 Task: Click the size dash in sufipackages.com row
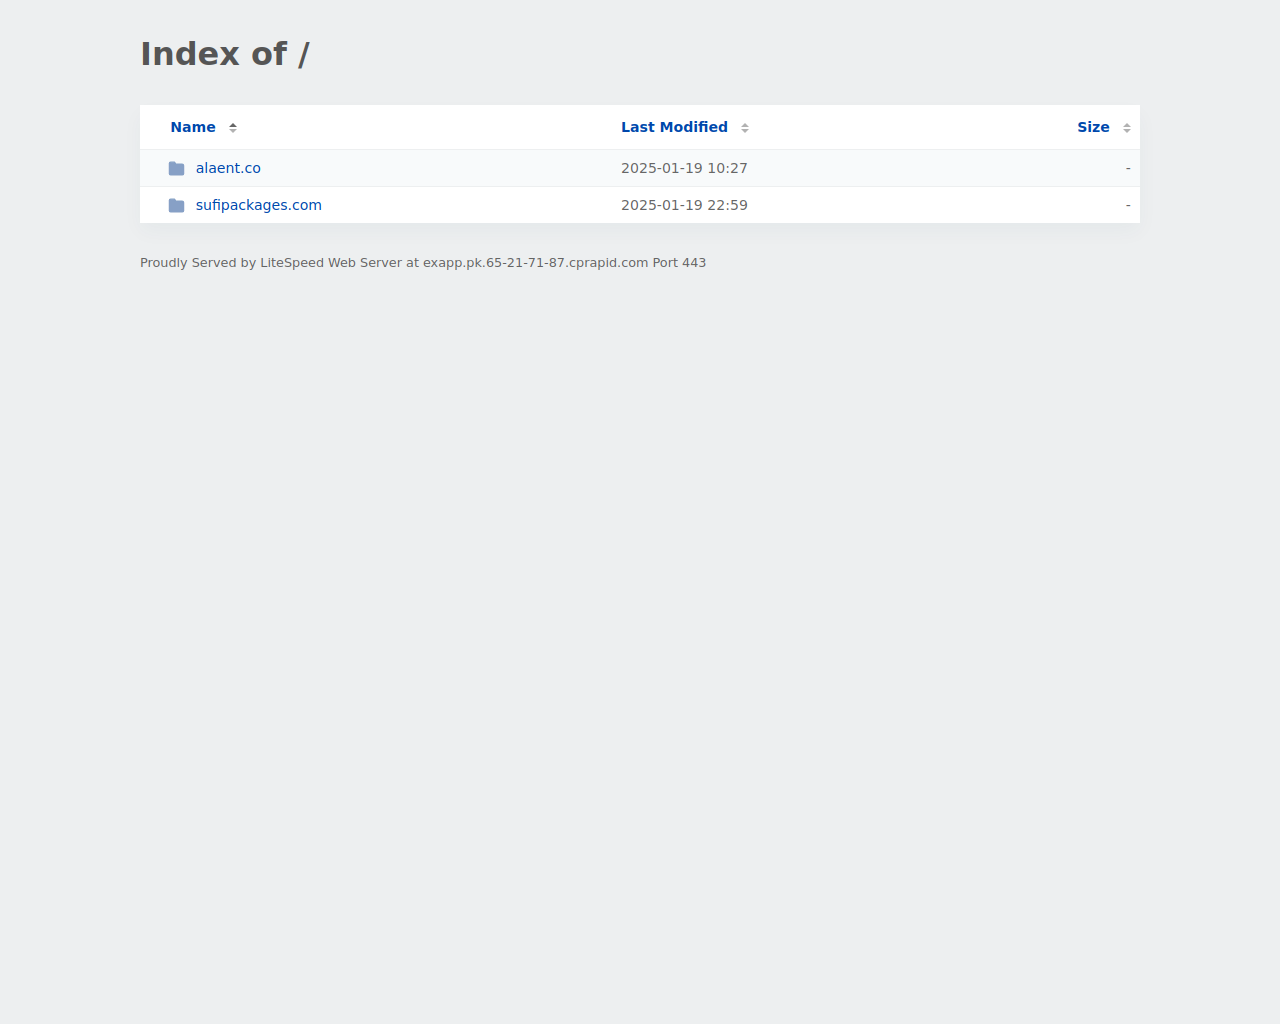coord(1128,205)
